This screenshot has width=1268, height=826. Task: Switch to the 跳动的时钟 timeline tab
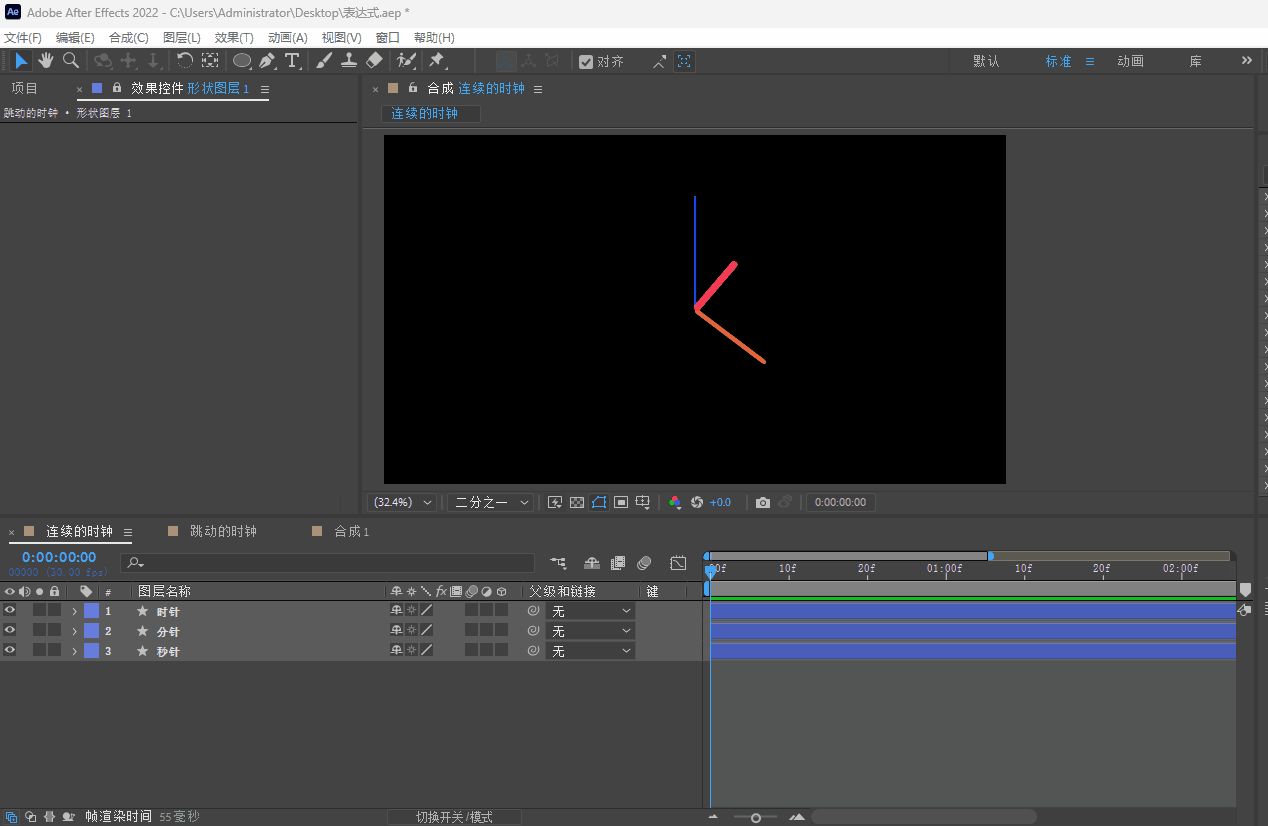pos(223,531)
